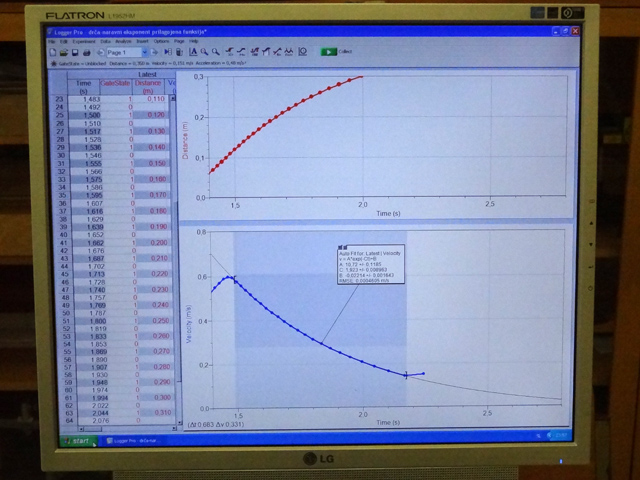The height and width of the screenshot is (480, 640).
Task: Open the Windows start menu
Action: pos(78,441)
